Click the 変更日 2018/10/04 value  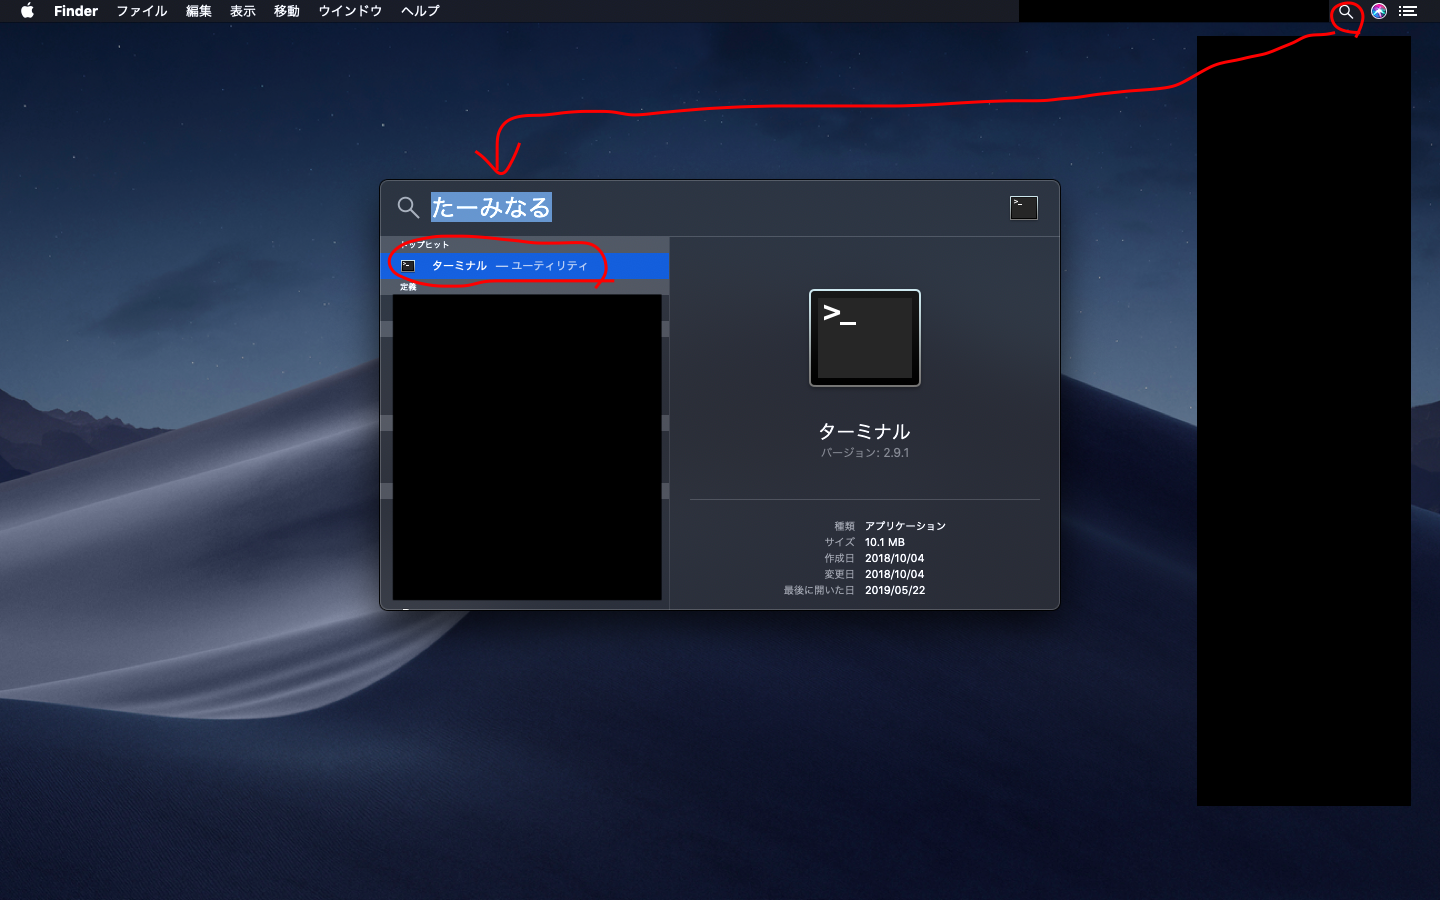pos(894,574)
